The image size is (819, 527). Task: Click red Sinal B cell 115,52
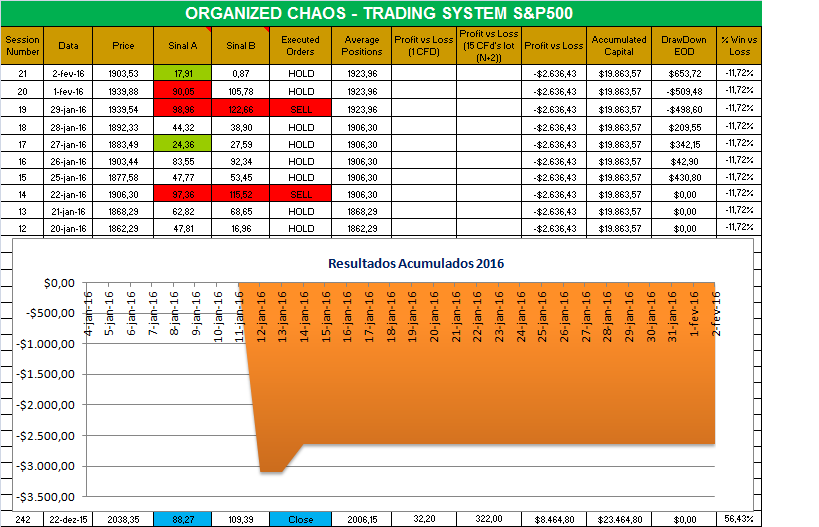tap(241, 194)
